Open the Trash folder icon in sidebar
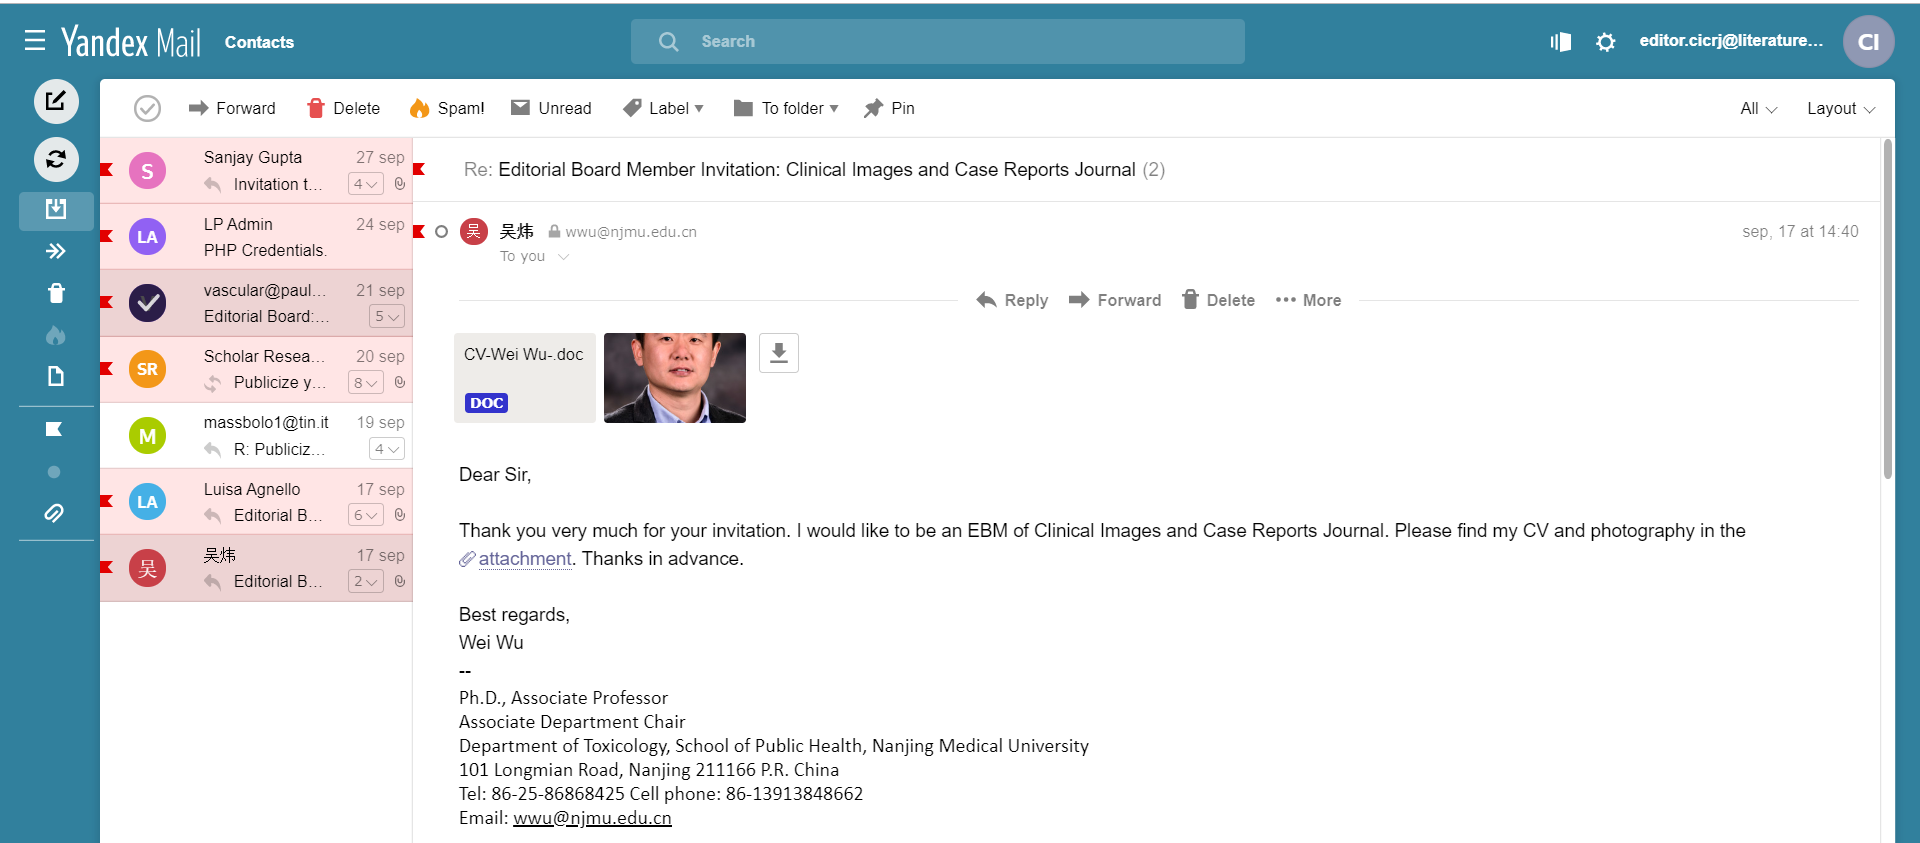Image resolution: width=1920 pixels, height=843 pixels. click(56, 293)
